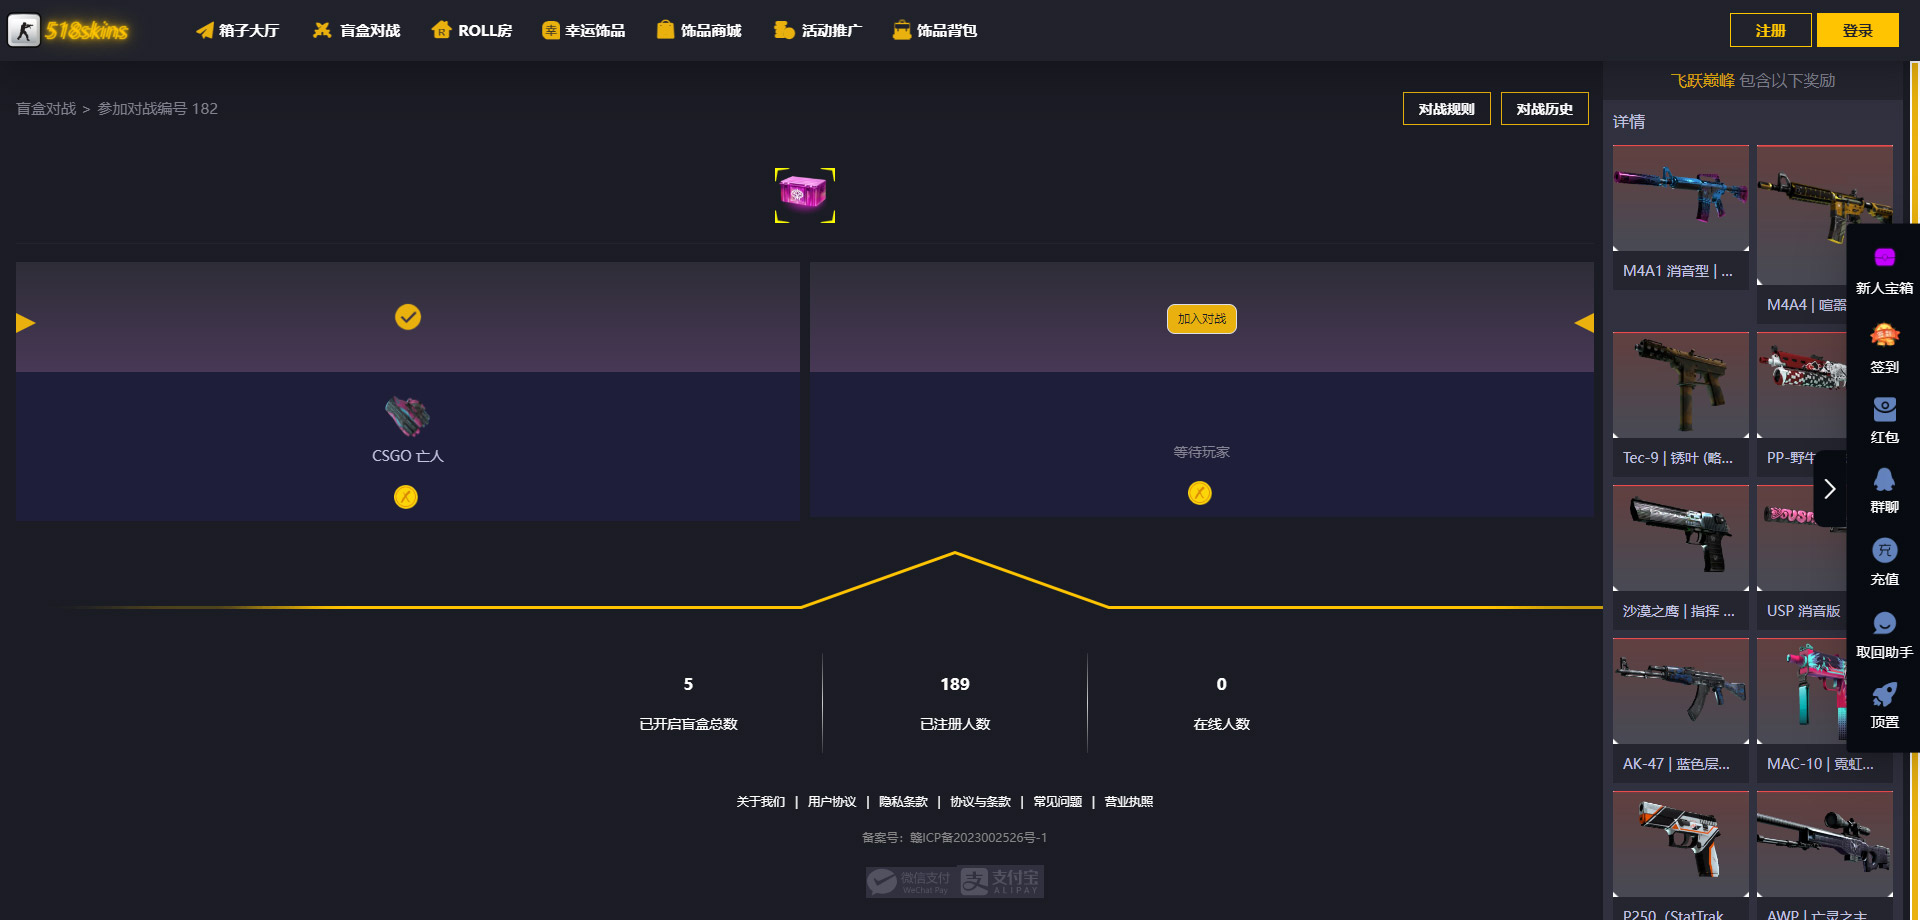This screenshot has height=920, width=1920.
Task: Click the CSGO 亡人 player avatar
Action: point(407,416)
